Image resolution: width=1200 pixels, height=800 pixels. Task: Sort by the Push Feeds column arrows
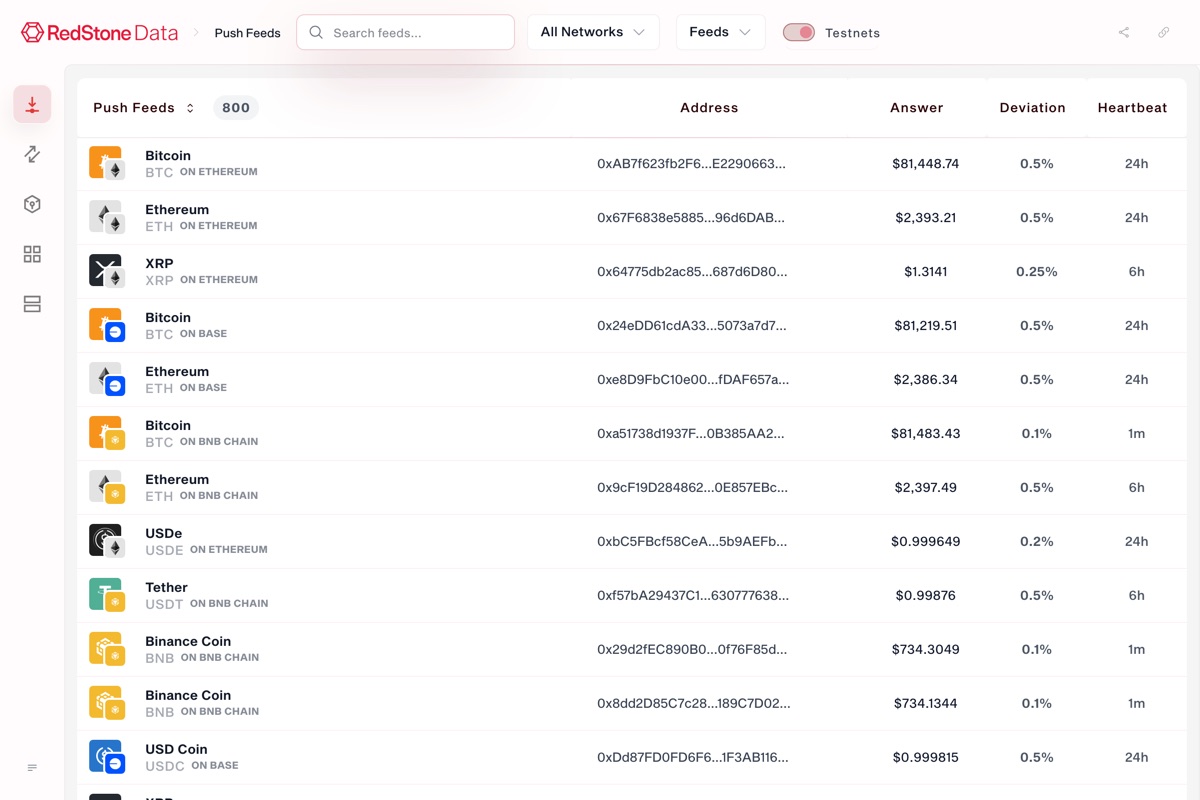click(x=190, y=108)
